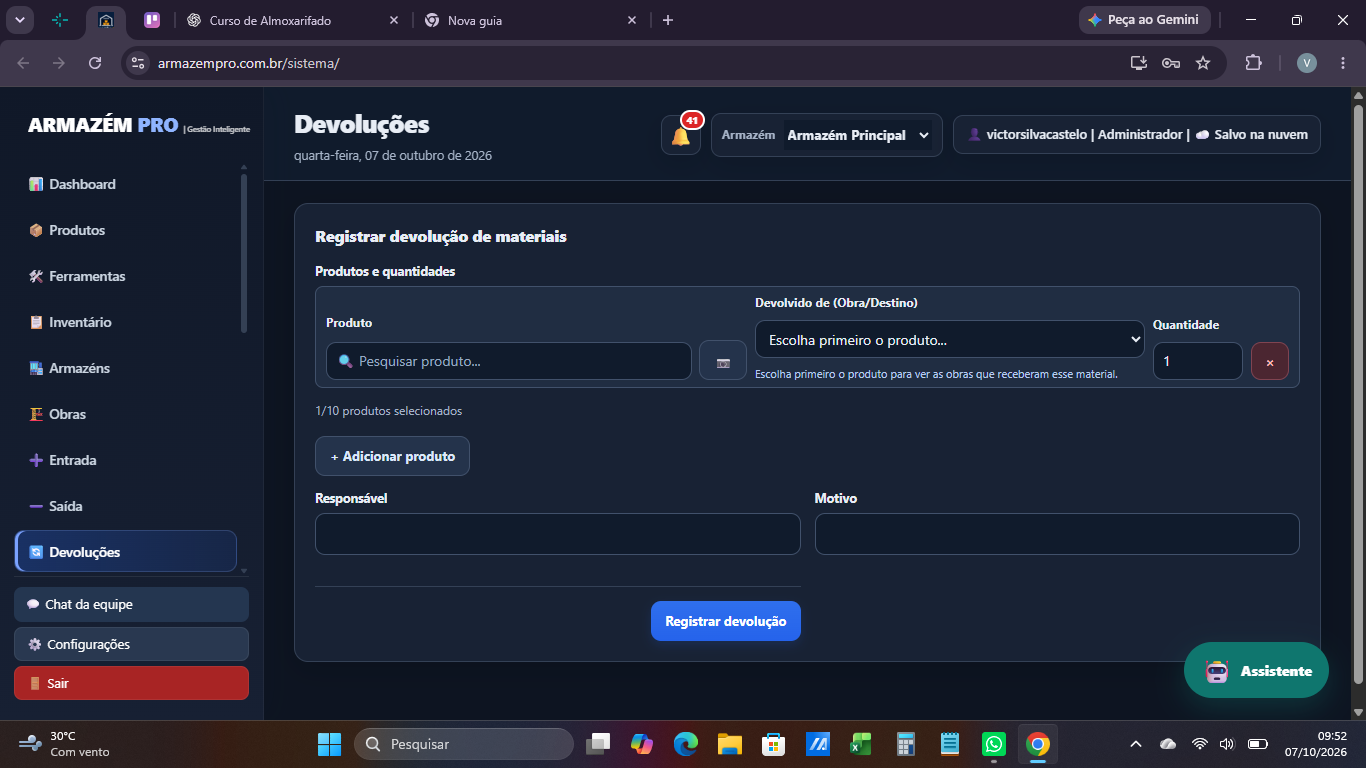This screenshot has width=1366, height=768.
Task: Go to Produtos in the sidebar
Action: pos(126,230)
